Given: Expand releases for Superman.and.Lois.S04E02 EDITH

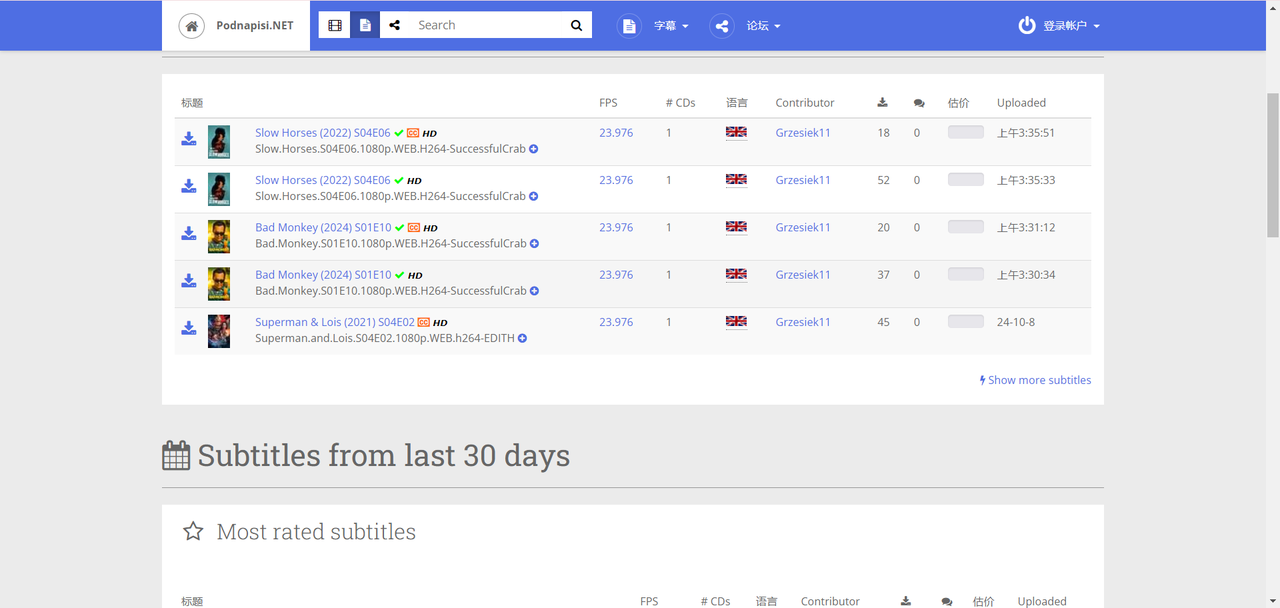Looking at the screenshot, I should coord(522,338).
